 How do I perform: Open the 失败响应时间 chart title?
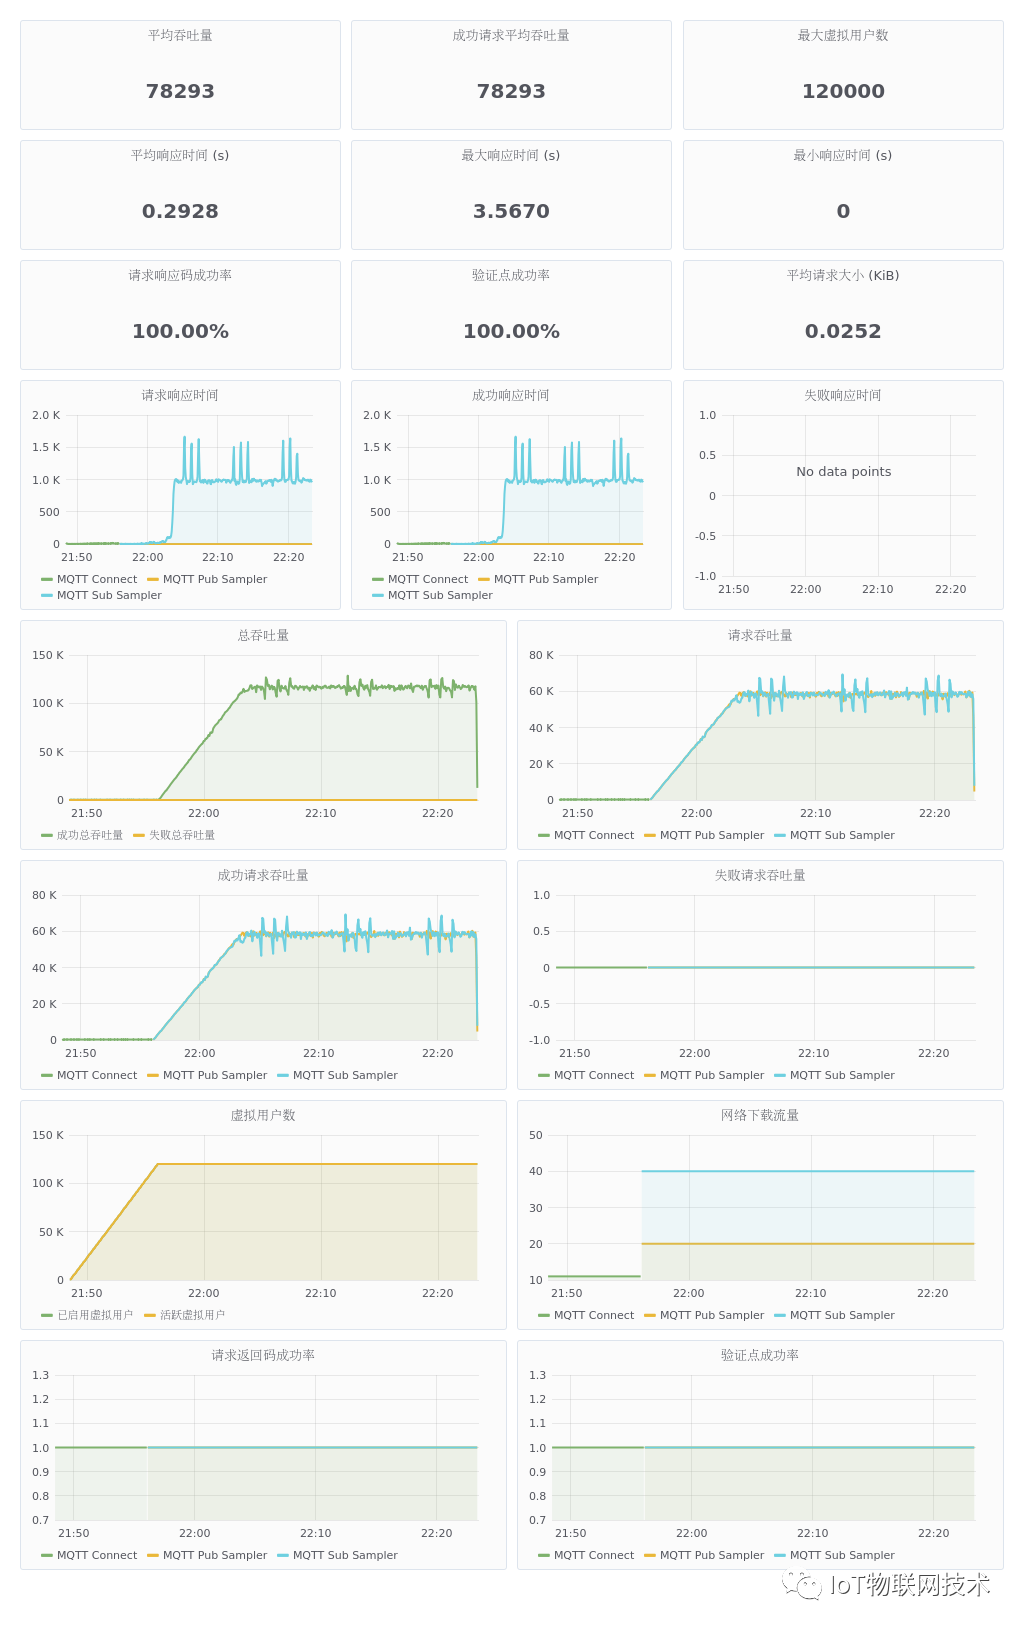(x=843, y=396)
